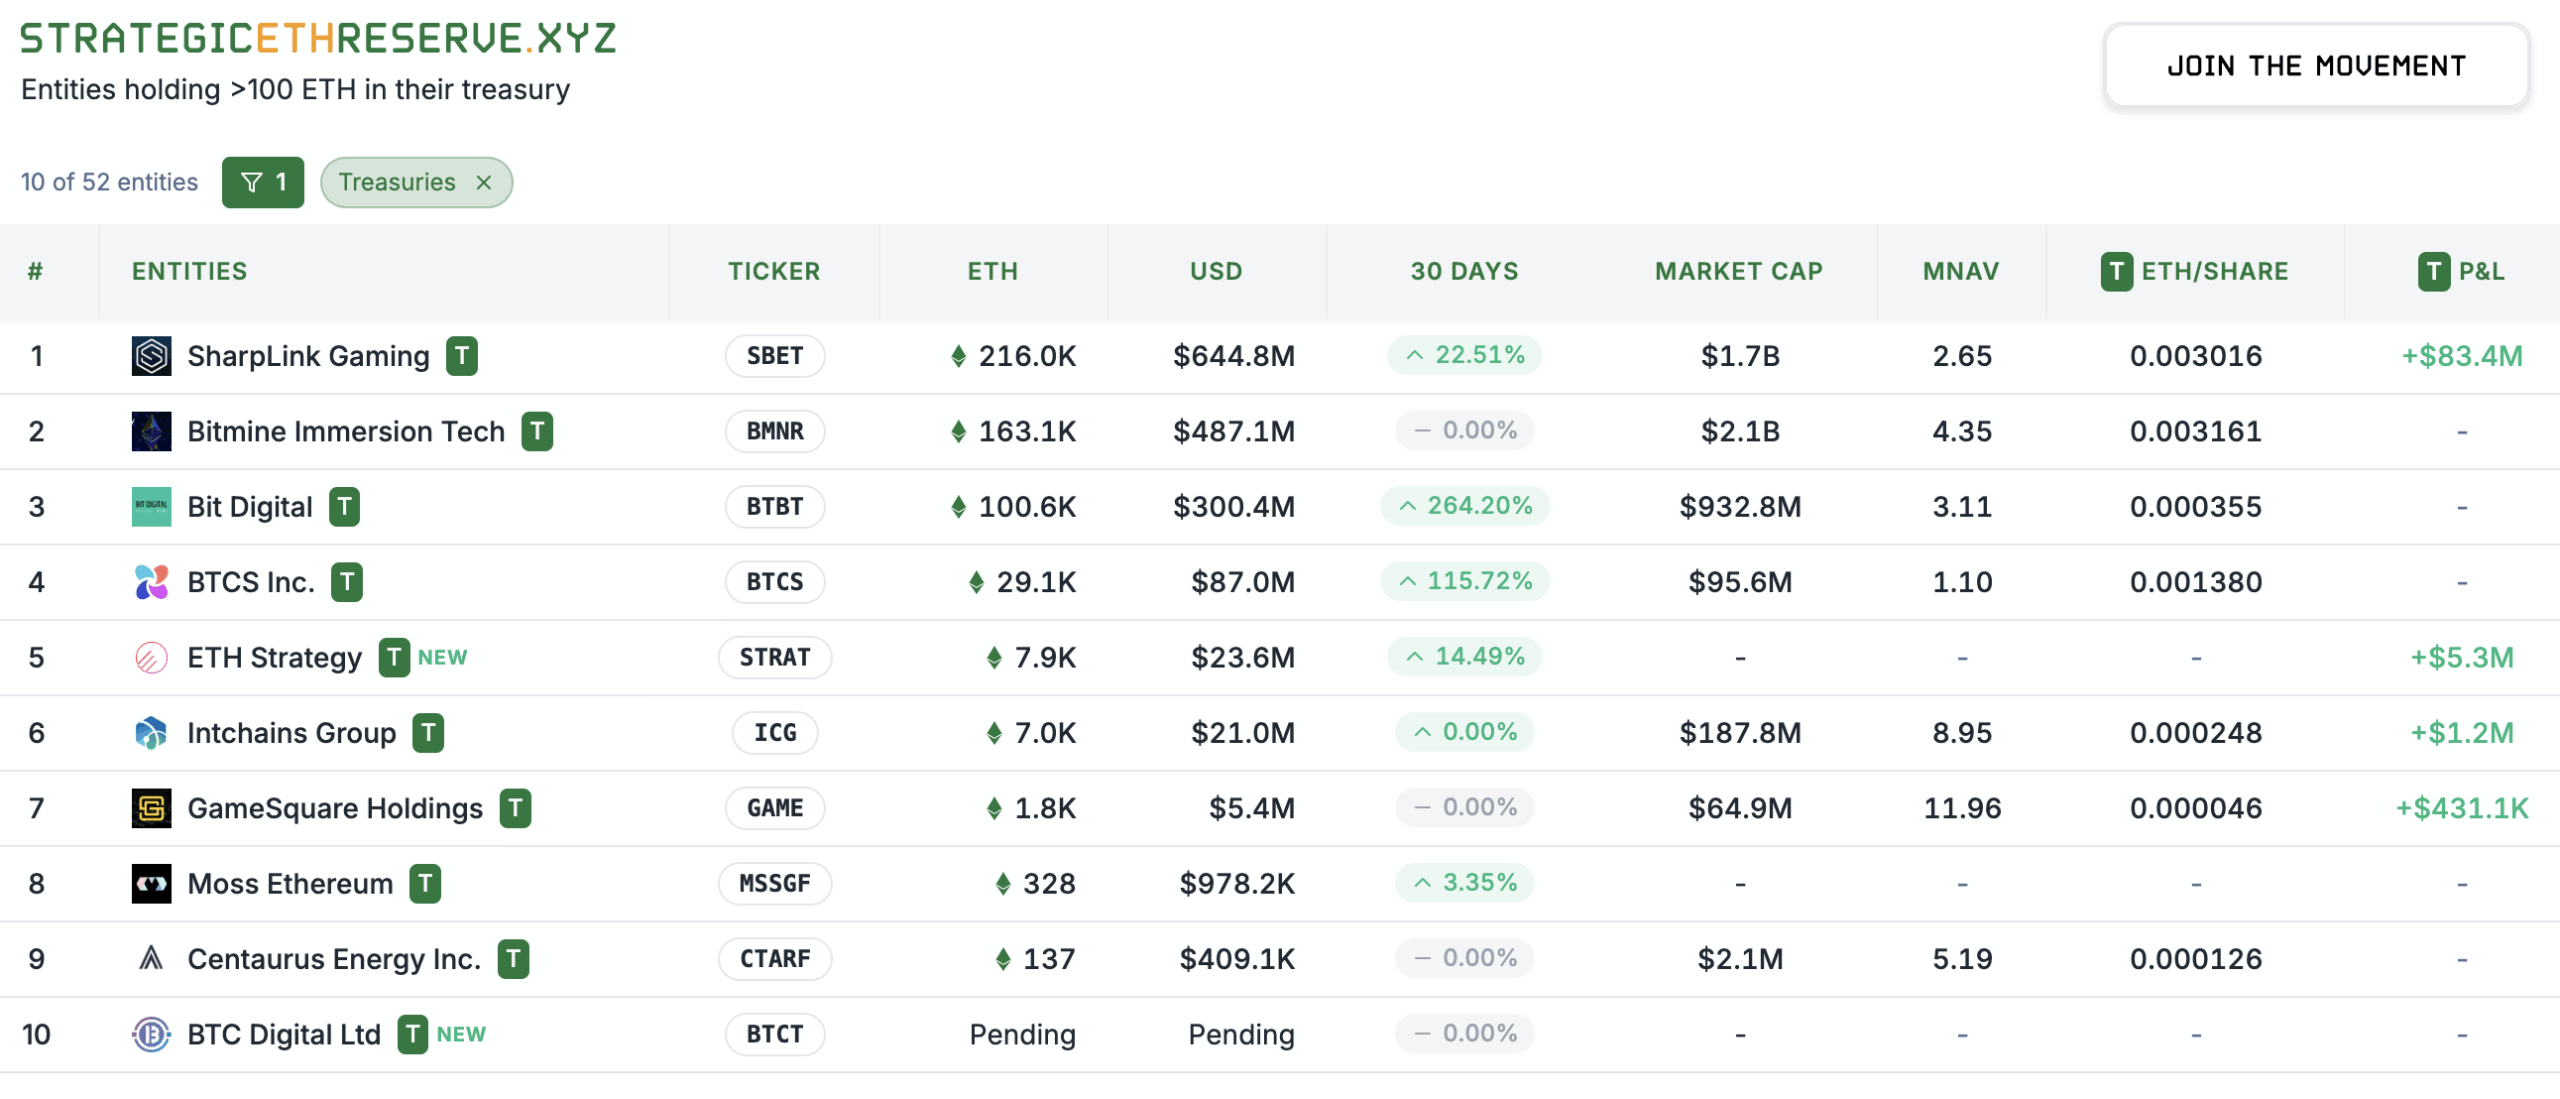This screenshot has height=1099, width=2560.
Task: Click the Ethereum diamond icon next to 163.1K
Action: click(x=958, y=431)
